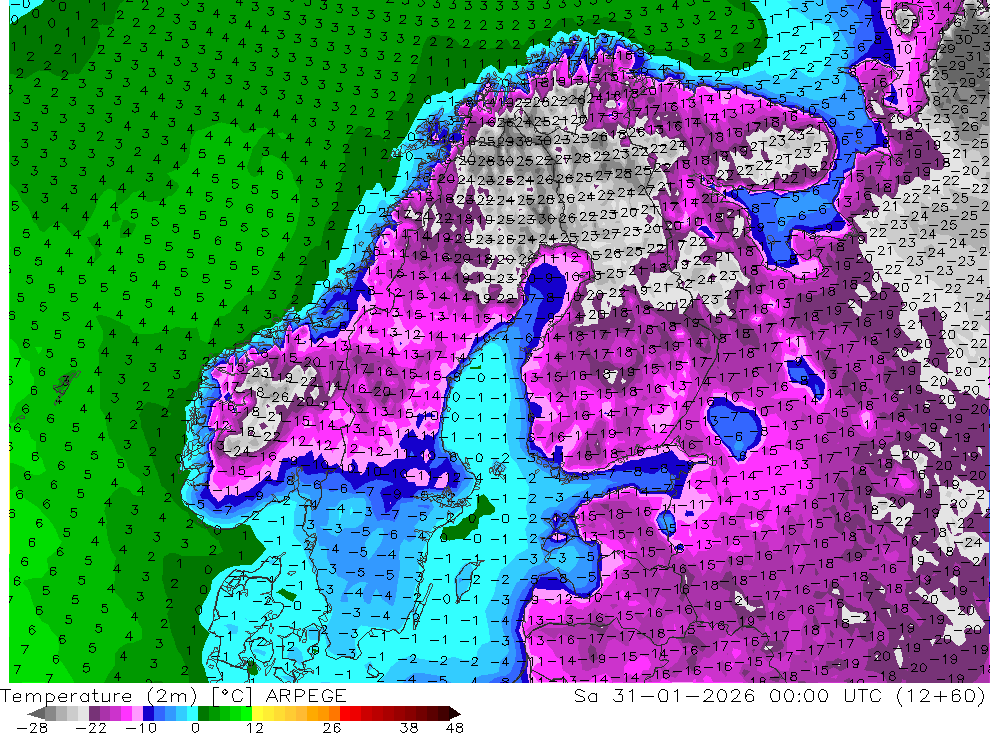This screenshot has width=1000, height=733.
Task: Pick the light pink legend swatch
Action: coord(137,713)
